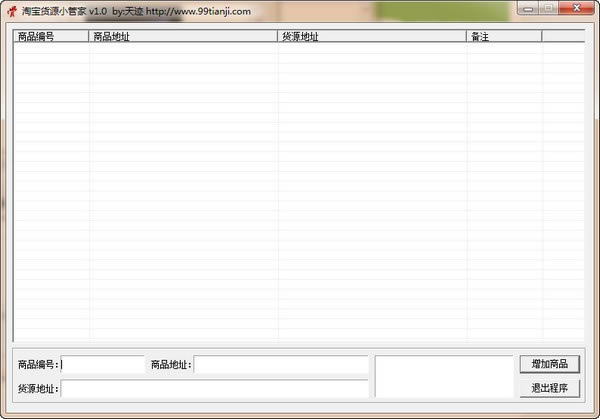Click the 退出程序 button
This screenshot has width=600, height=419.
click(x=549, y=388)
